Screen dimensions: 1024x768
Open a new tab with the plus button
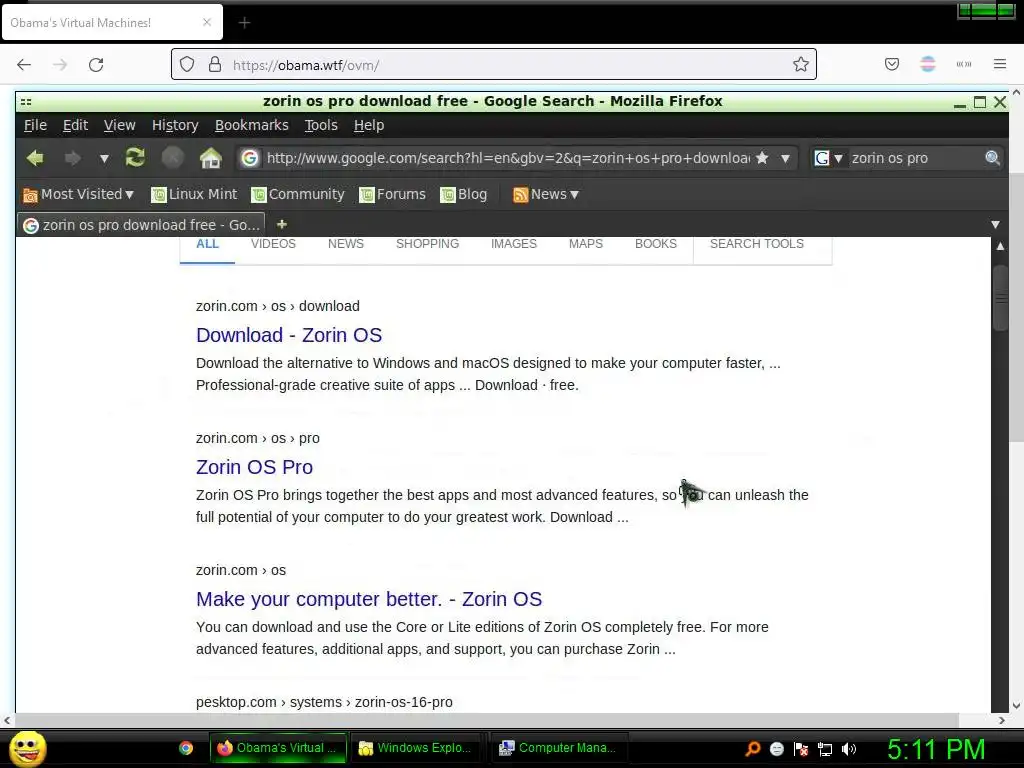(x=244, y=23)
